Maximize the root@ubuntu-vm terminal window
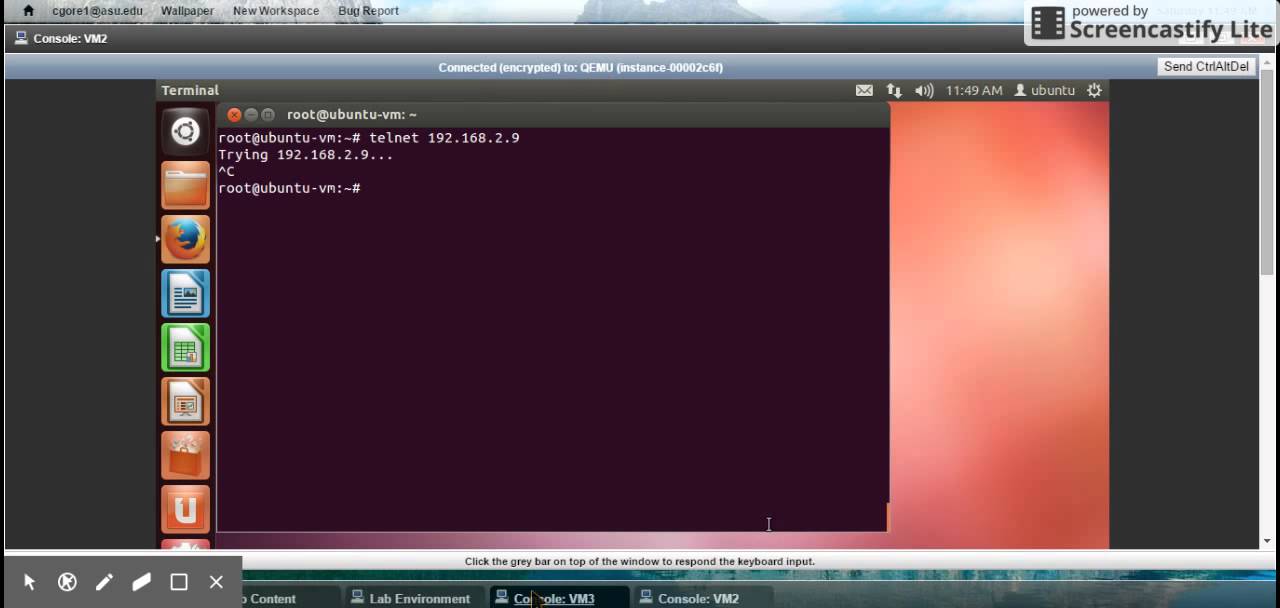The image size is (1280, 608). click(268, 115)
